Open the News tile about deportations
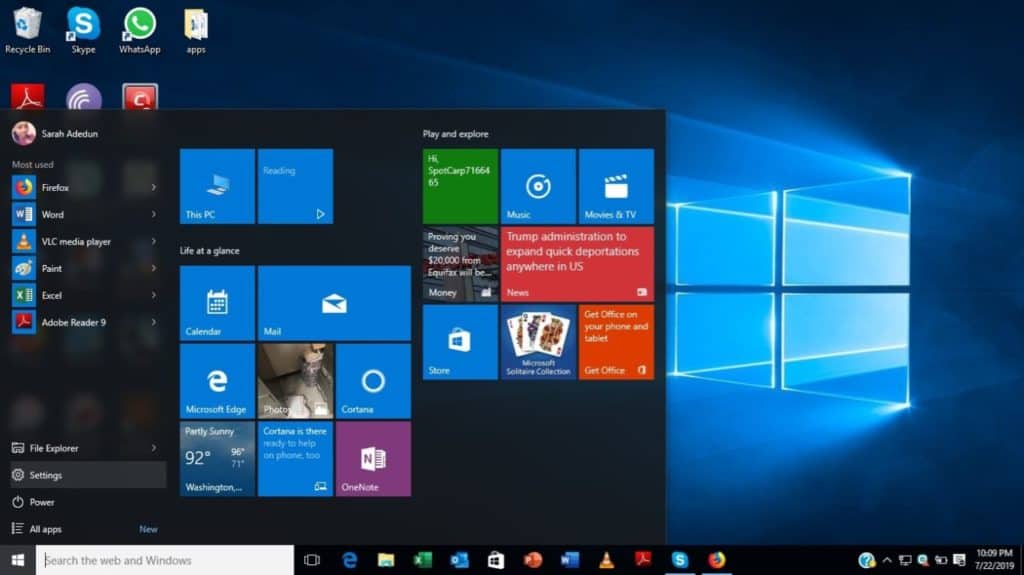1024x575 pixels. tap(577, 264)
